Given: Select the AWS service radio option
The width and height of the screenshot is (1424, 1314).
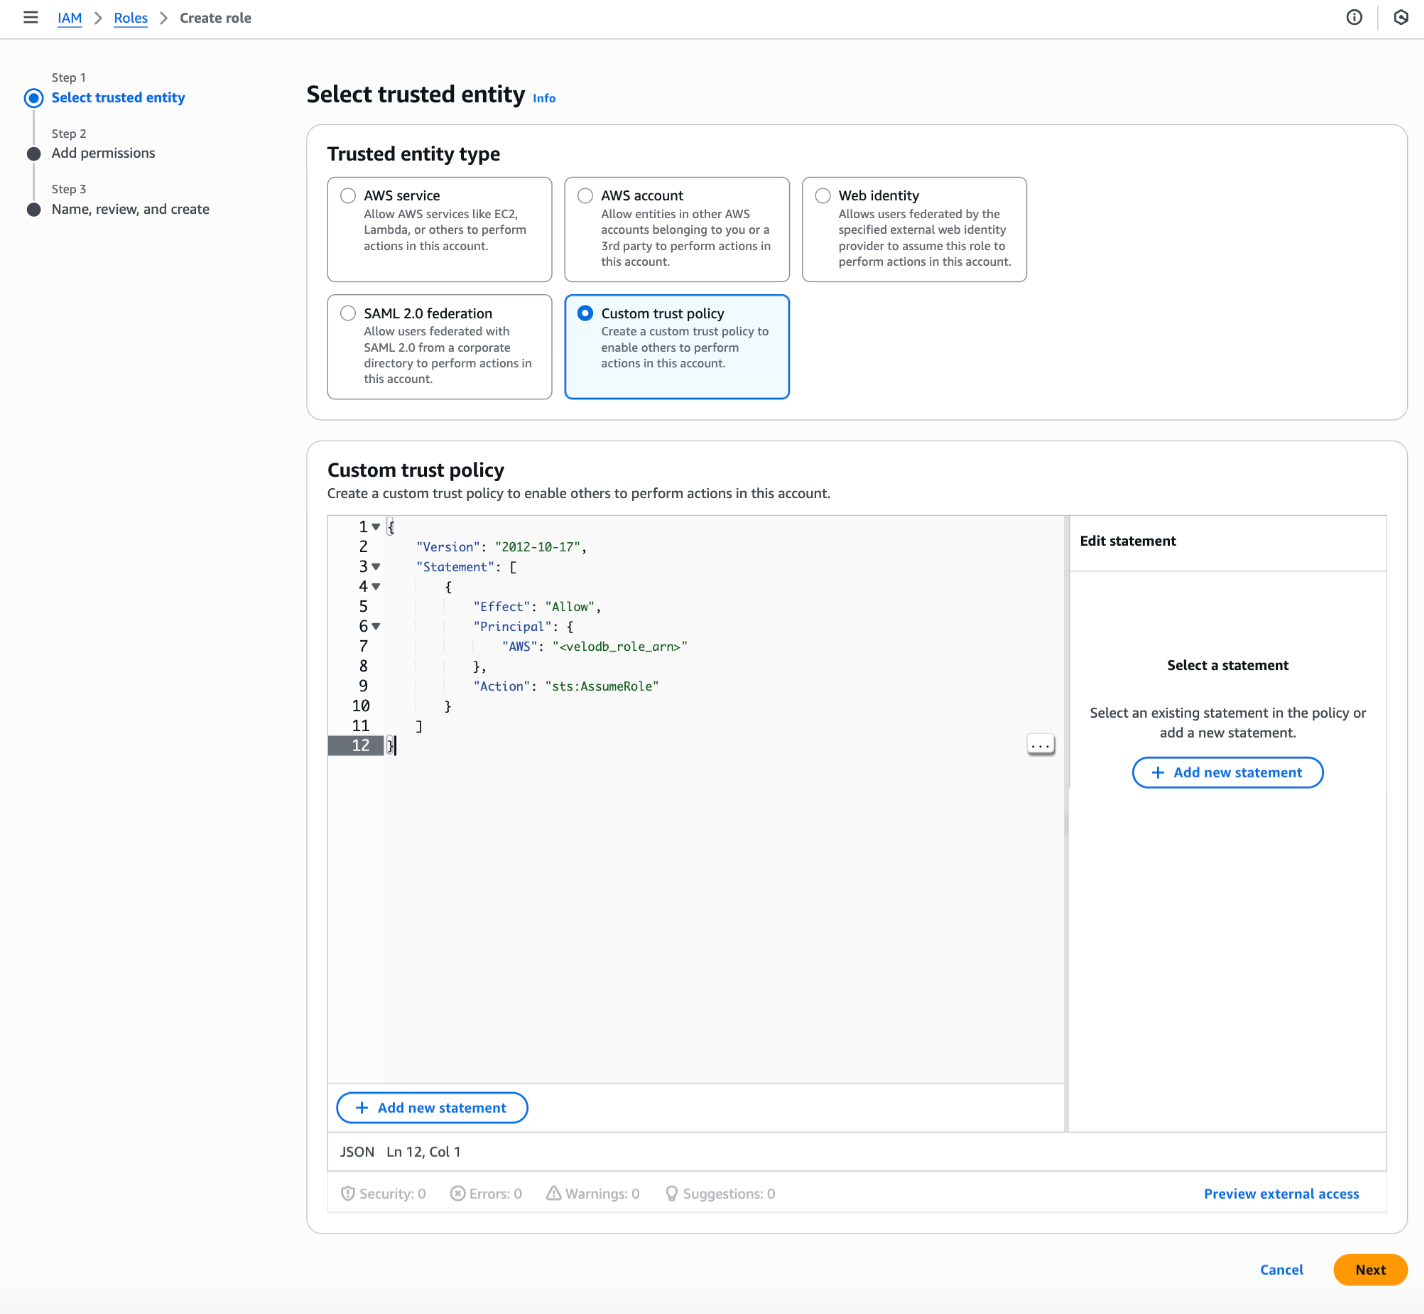Looking at the screenshot, I should (348, 196).
